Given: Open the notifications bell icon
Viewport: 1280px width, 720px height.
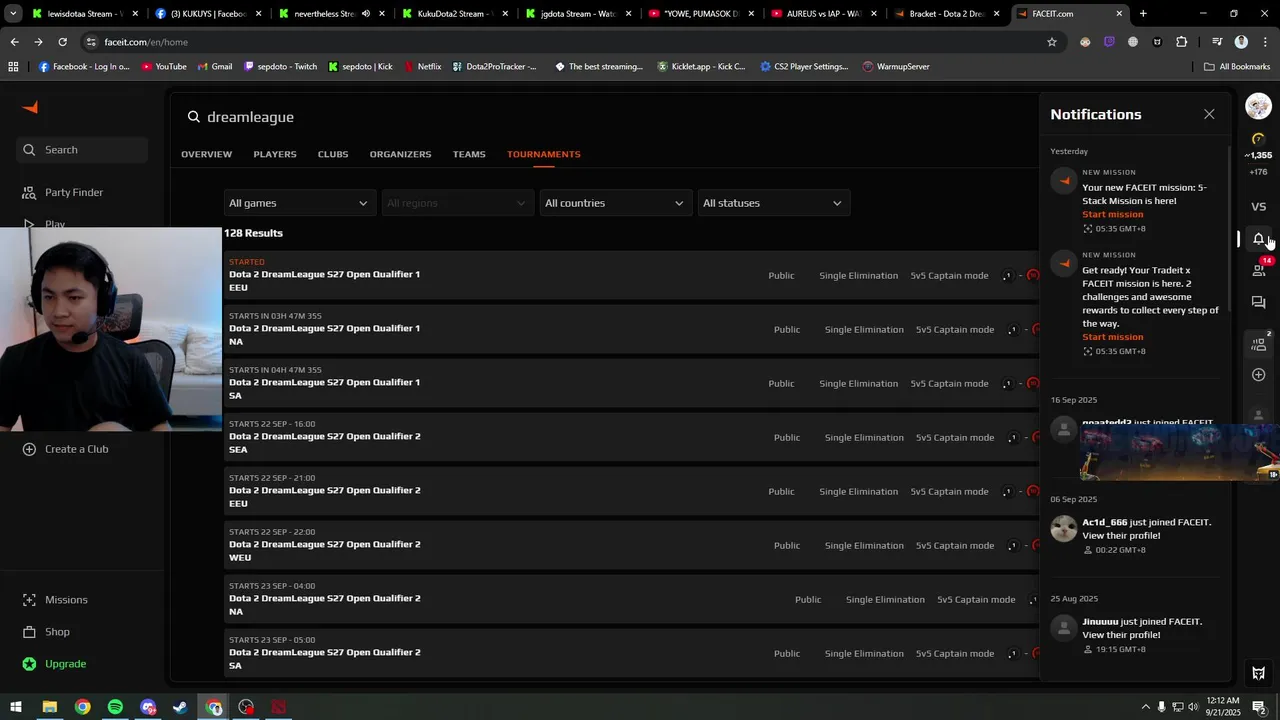Looking at the screenshot, I should [1259, 239].
